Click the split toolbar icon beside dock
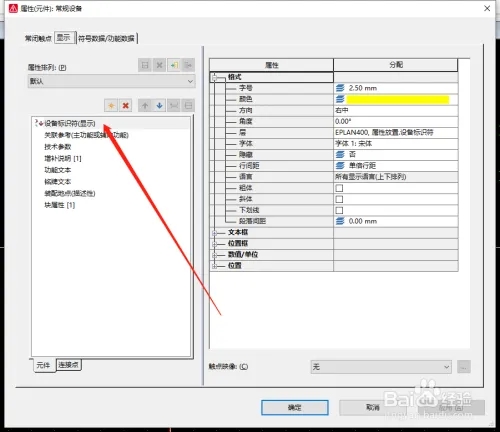 188,106
